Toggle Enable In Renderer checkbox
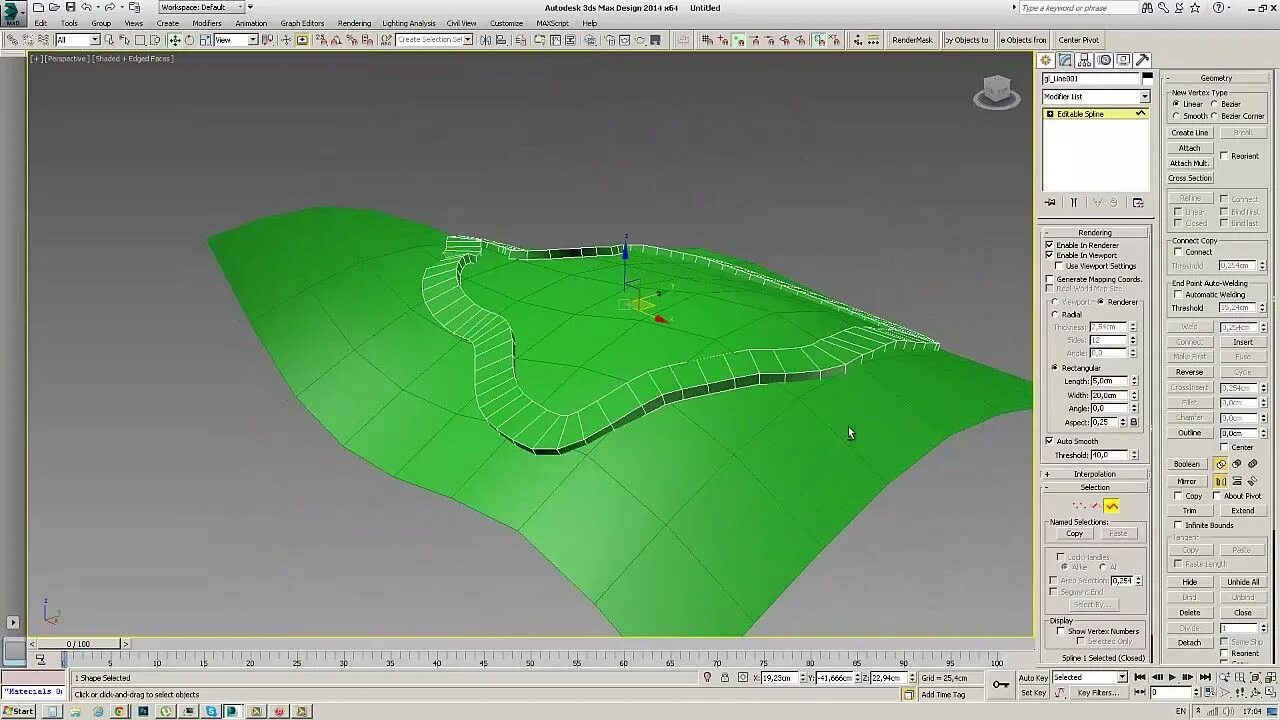The height and width of the screenshot is (720, 1280). click(x=1049, y=245)
